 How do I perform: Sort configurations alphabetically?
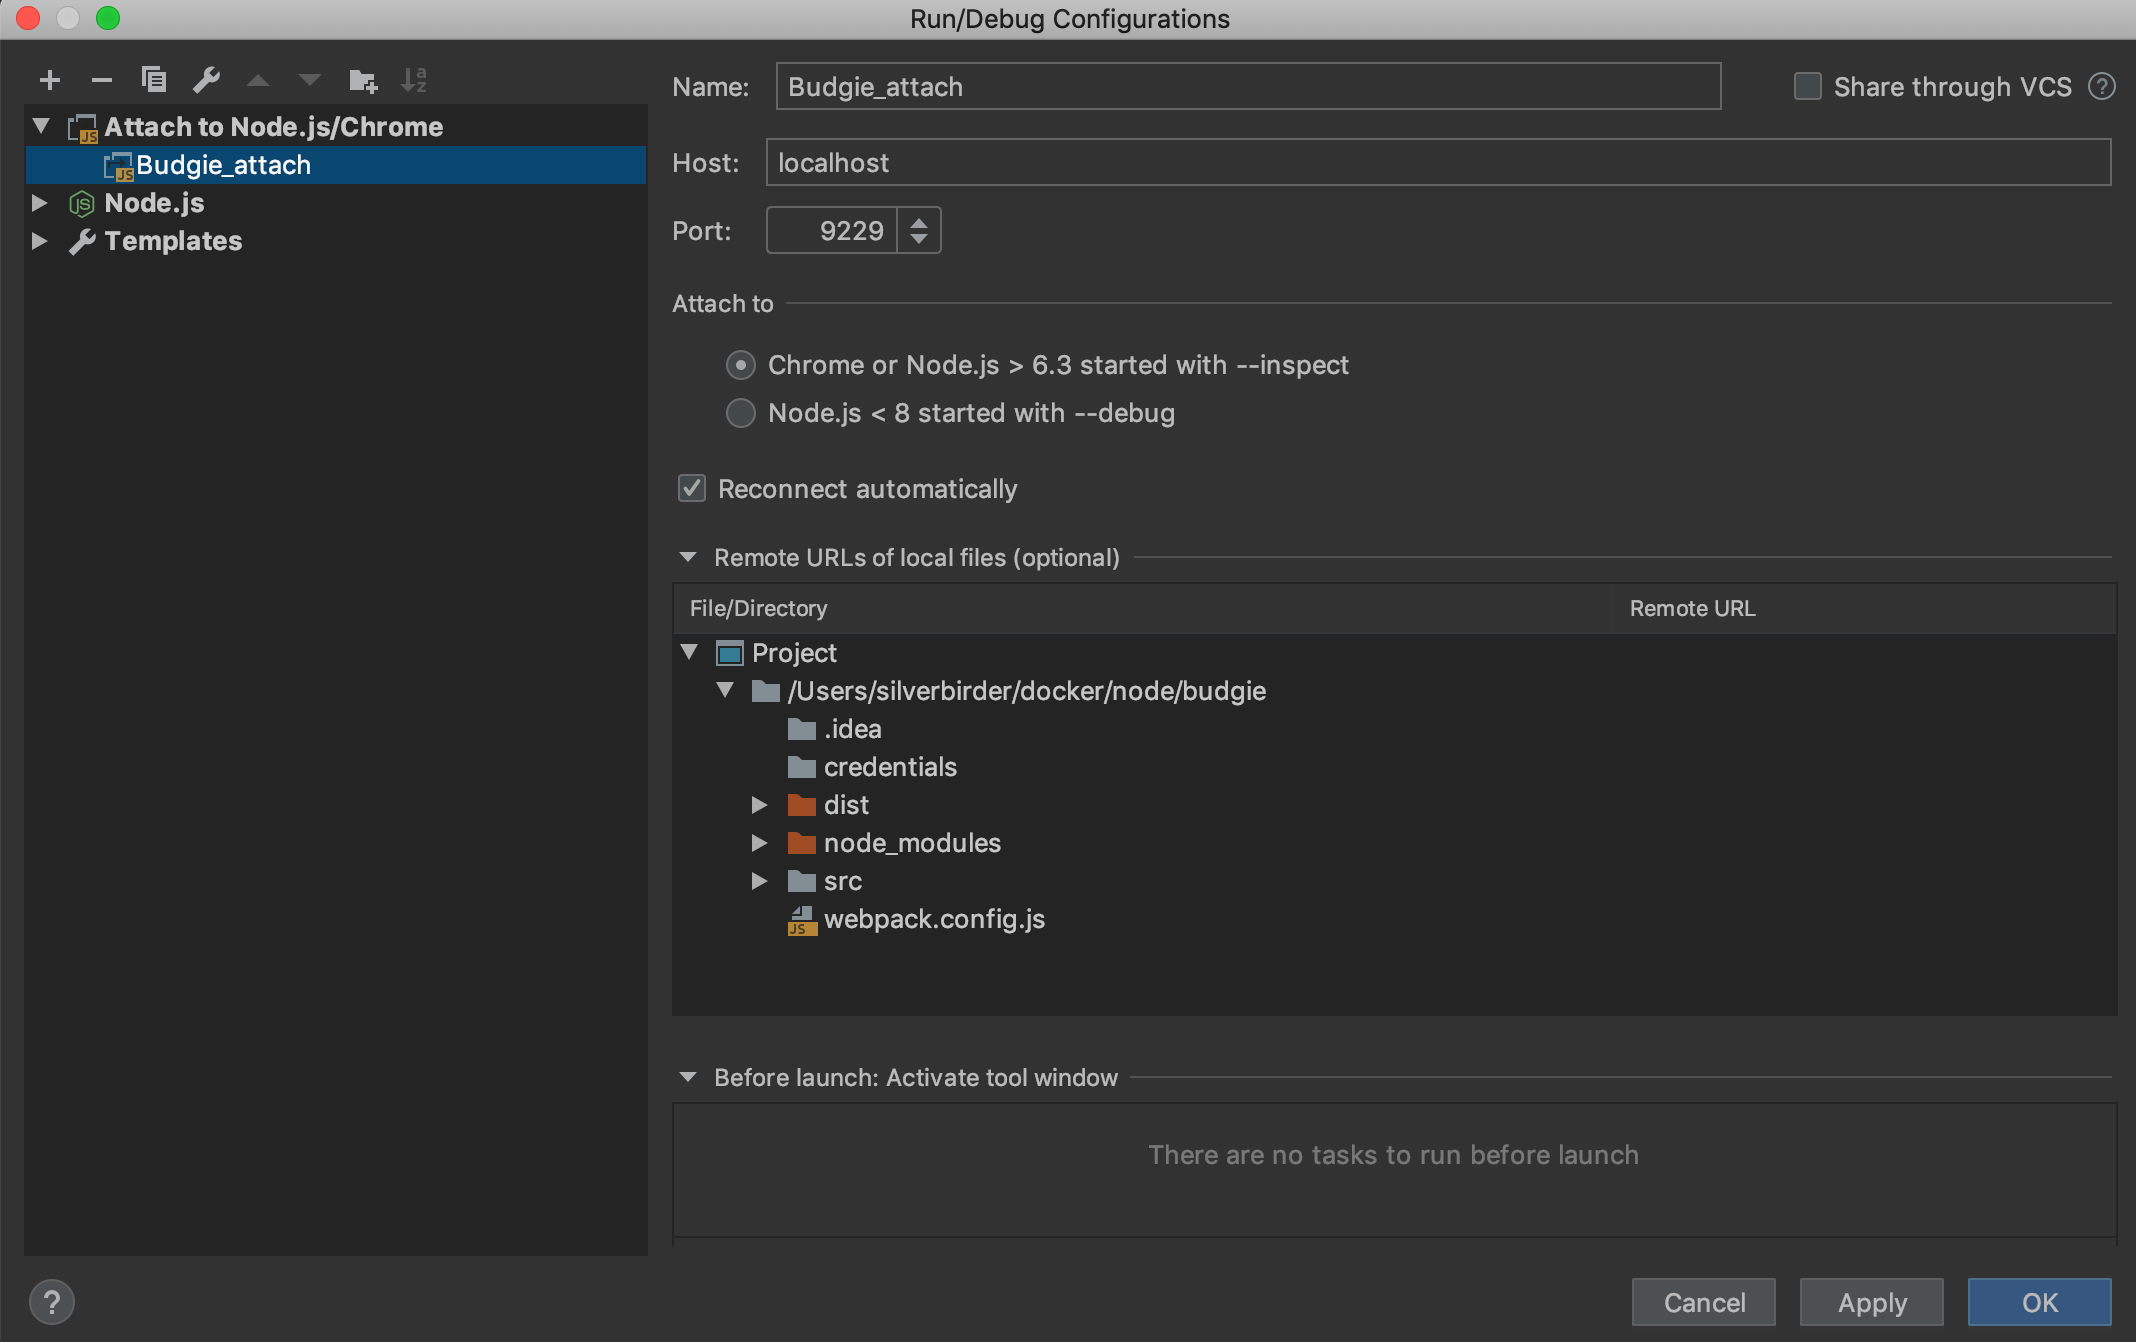(x=415, y=80)
